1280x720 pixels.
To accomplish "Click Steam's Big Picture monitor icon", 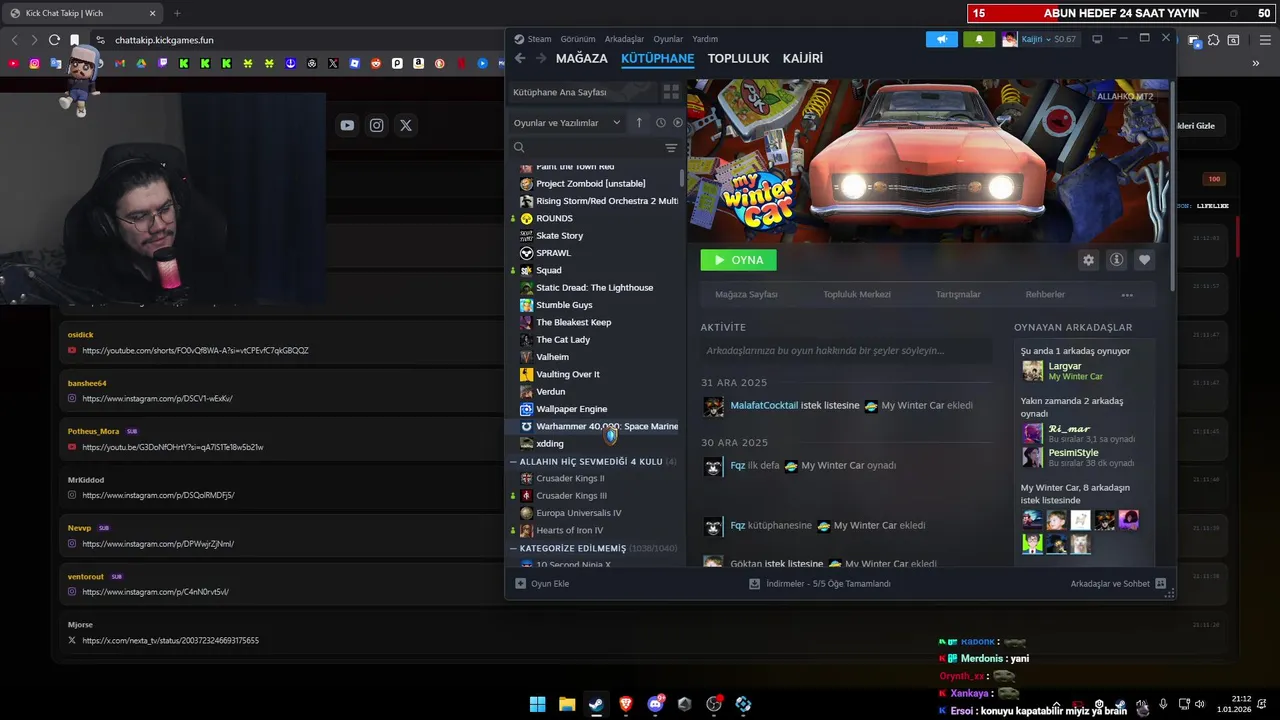I will click(x=1097, y=39).
